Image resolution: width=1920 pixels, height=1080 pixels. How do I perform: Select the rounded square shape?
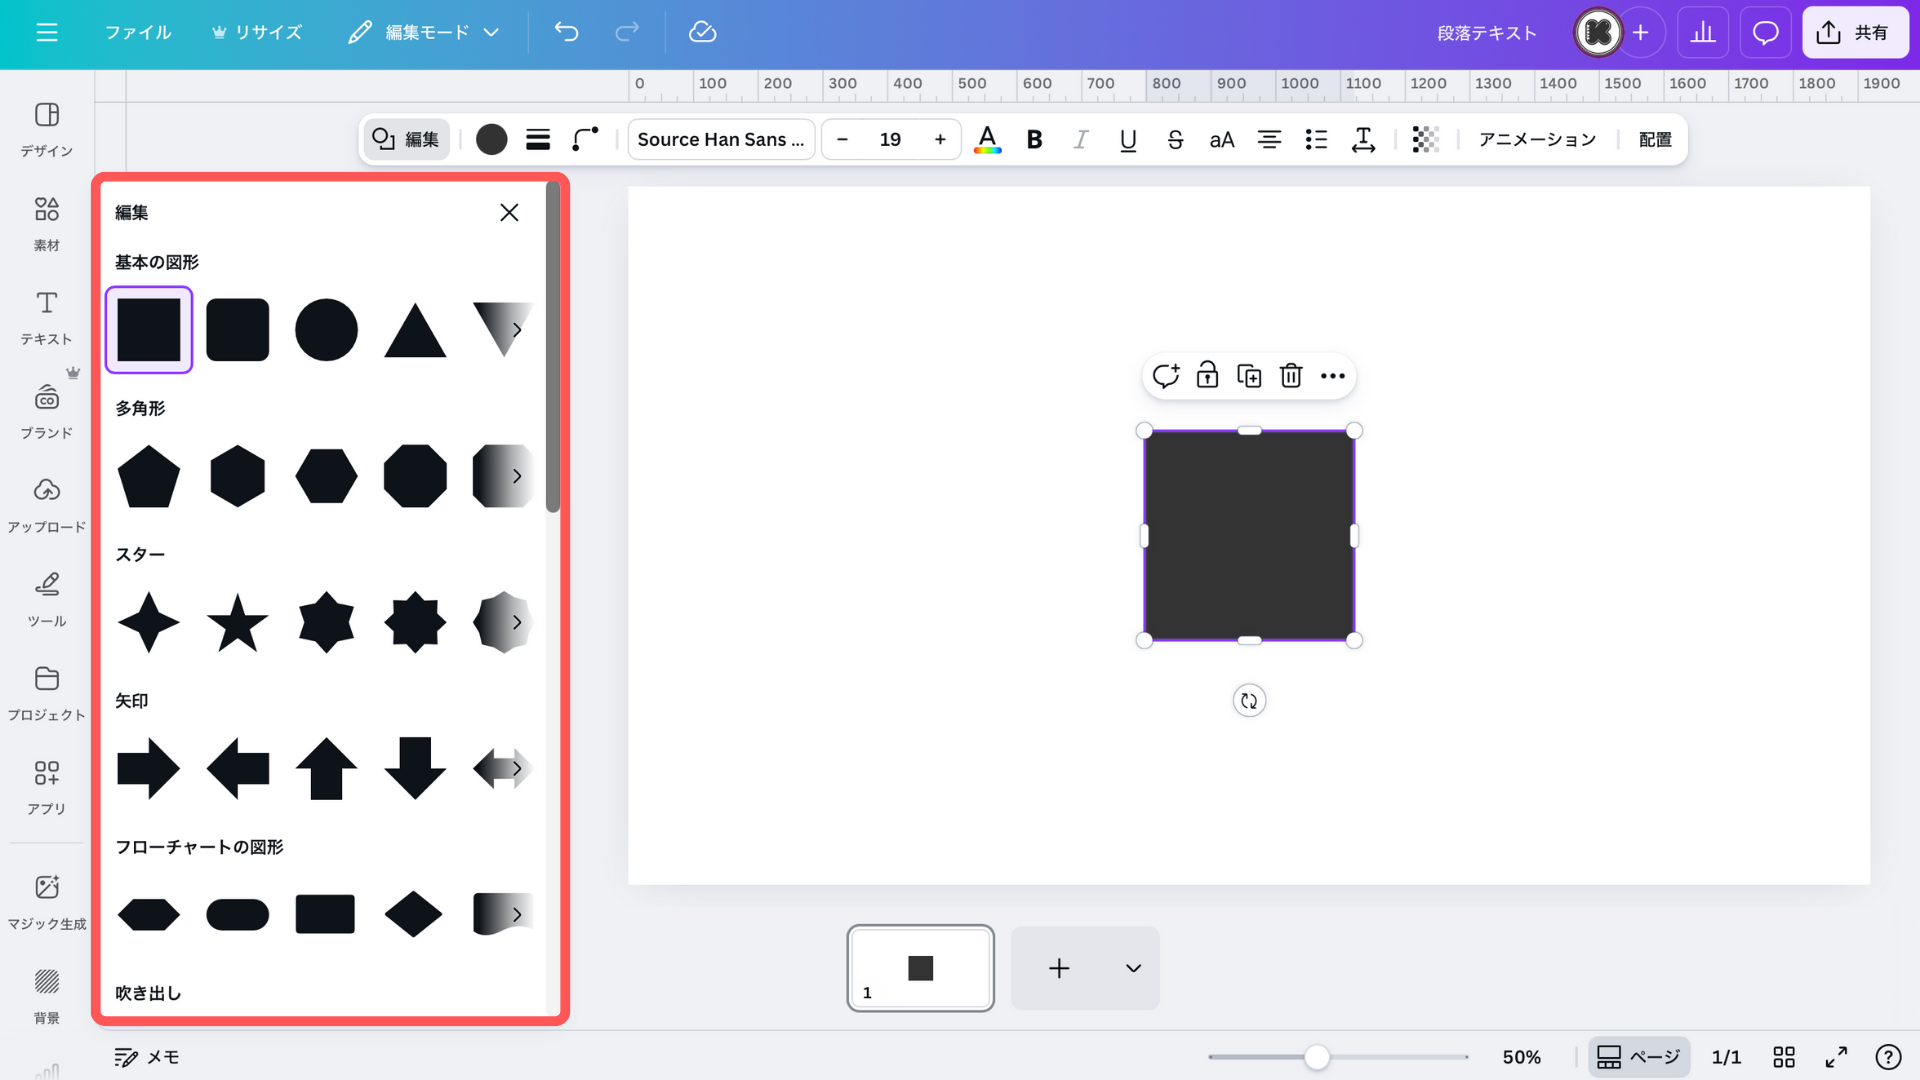(238, 330)
